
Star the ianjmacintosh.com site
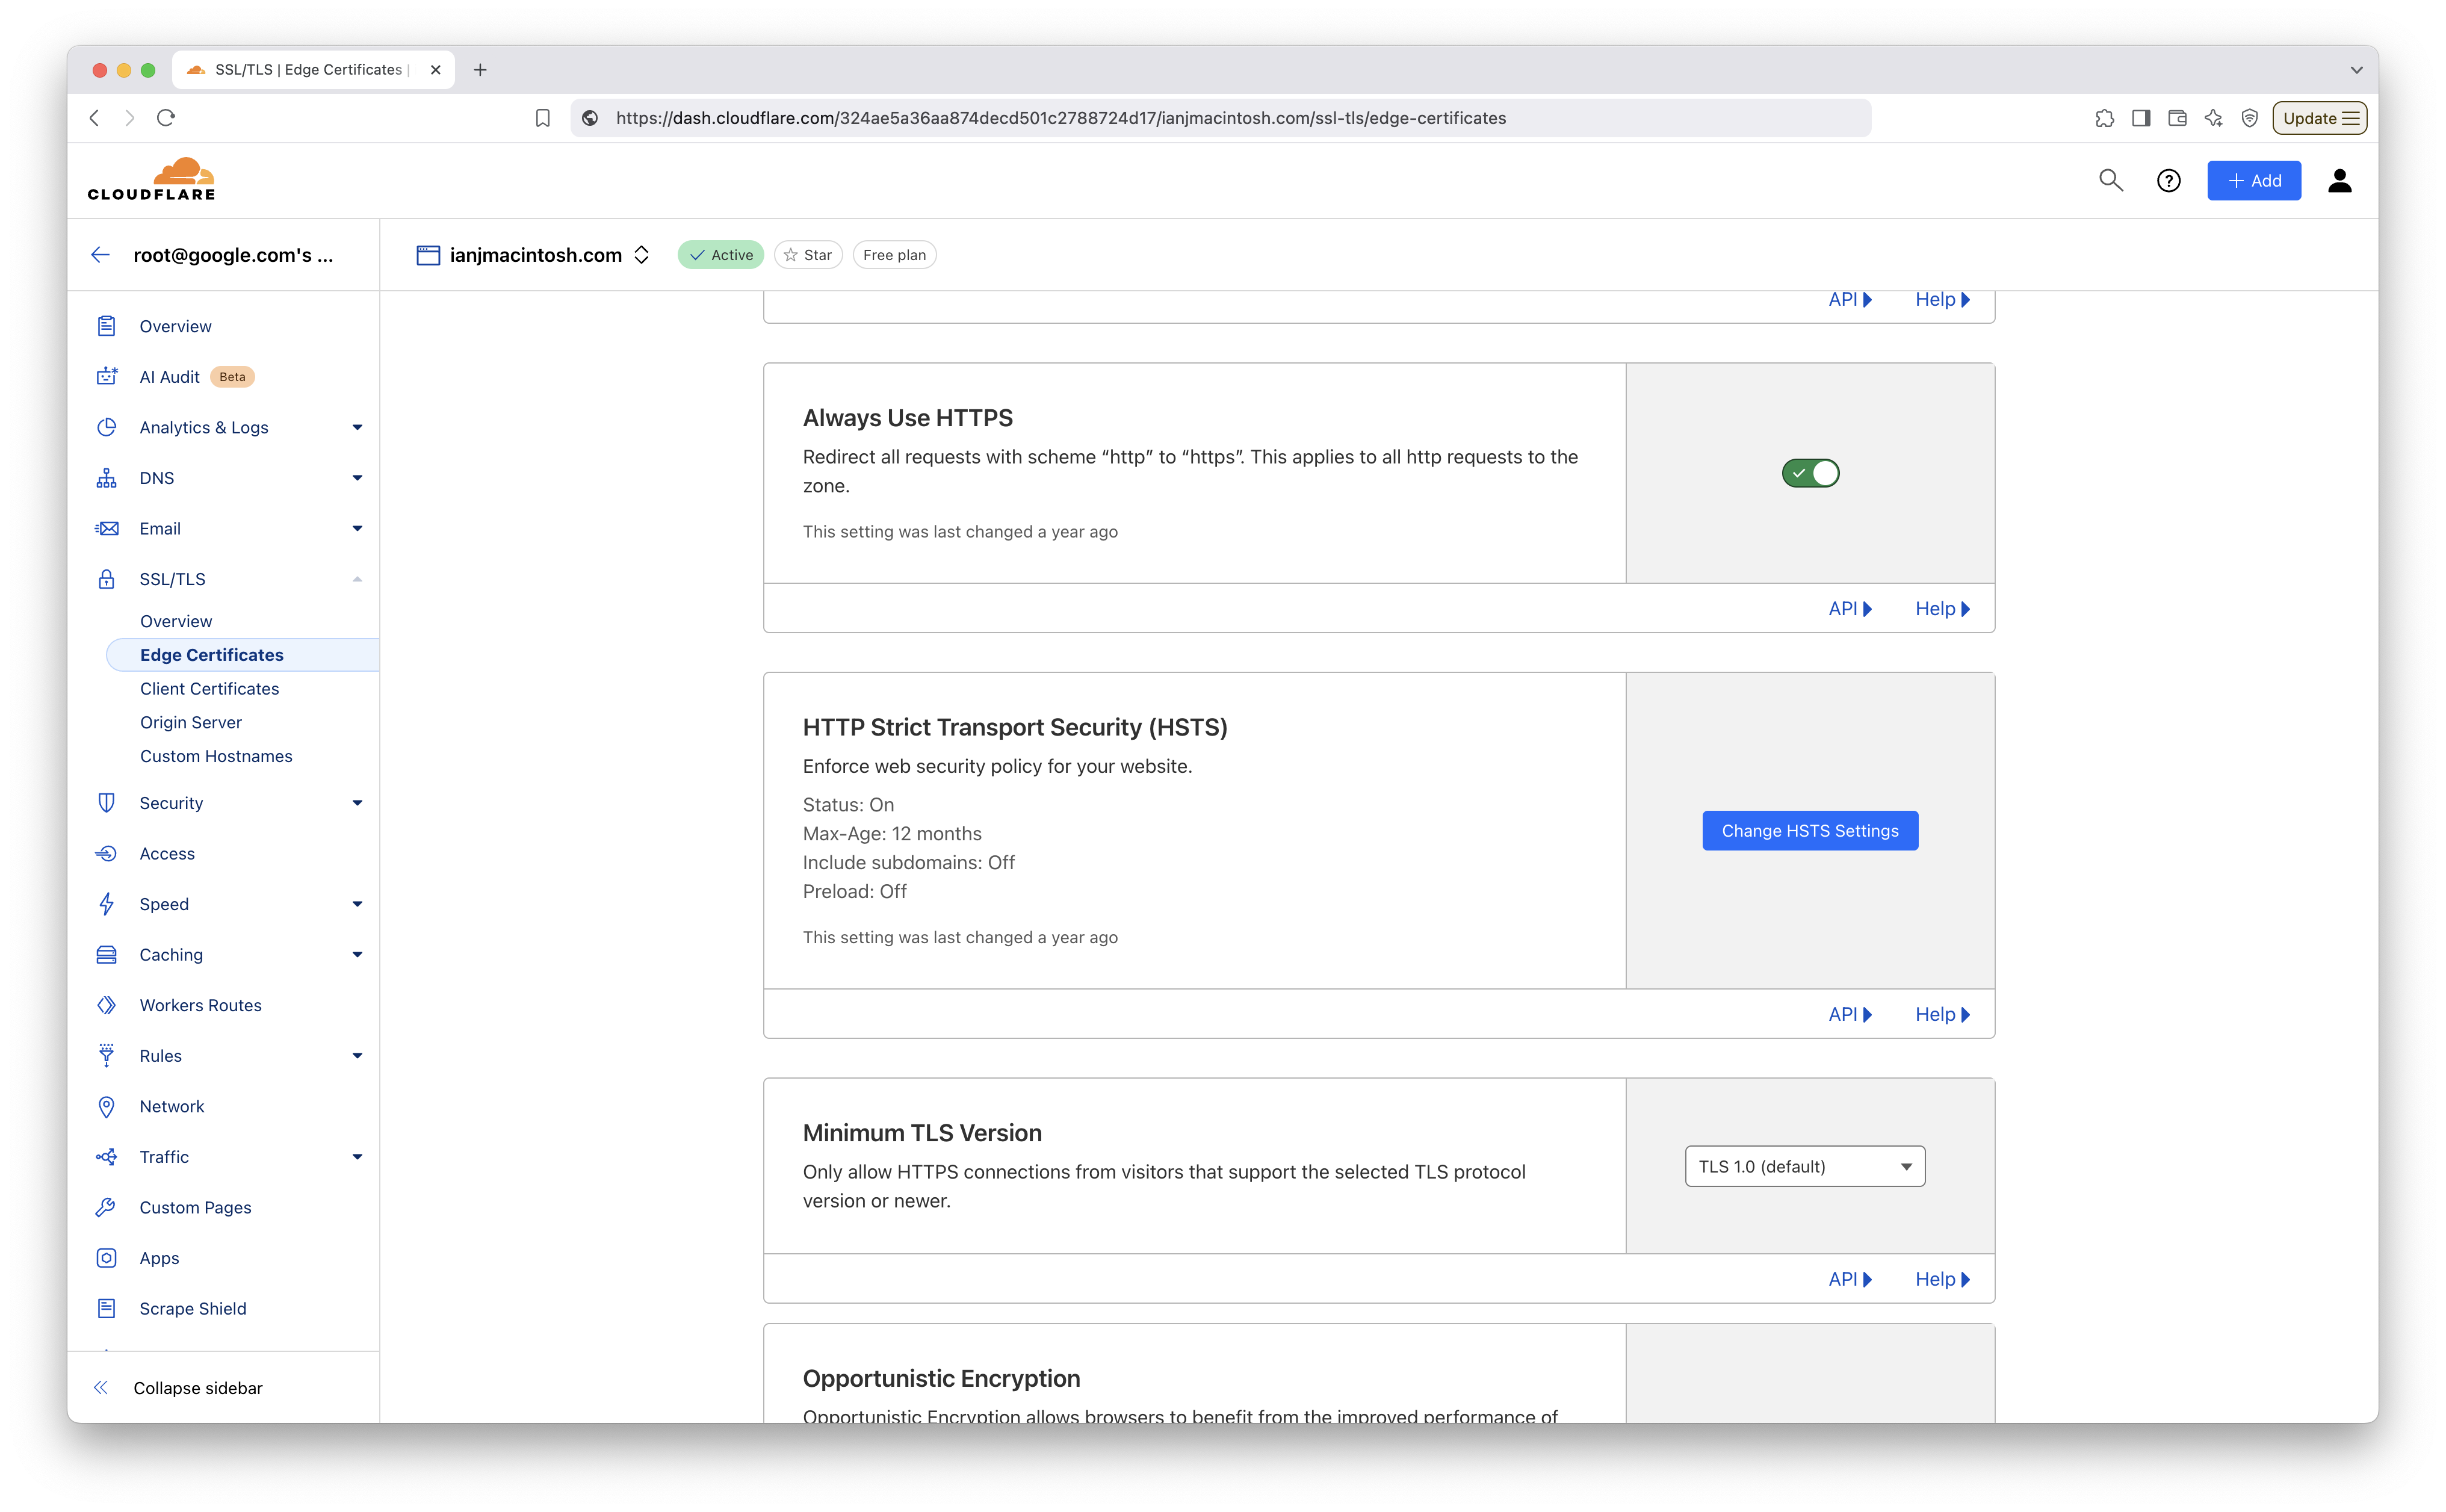(808, 255)
